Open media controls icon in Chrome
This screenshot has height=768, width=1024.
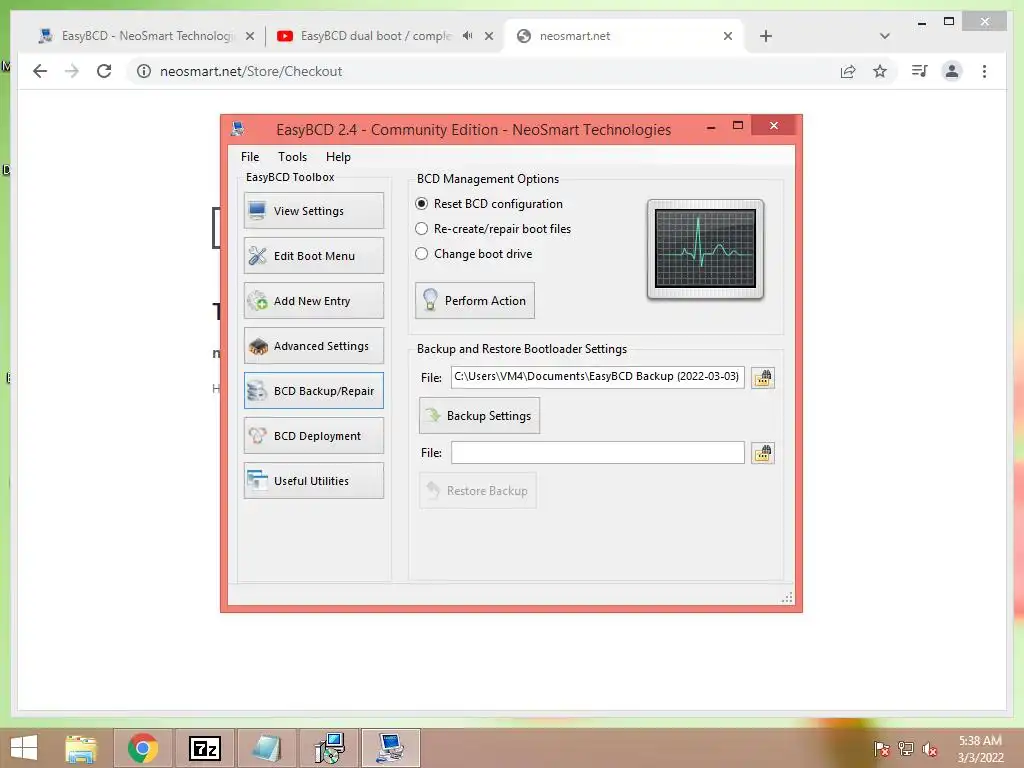point(920,71)
